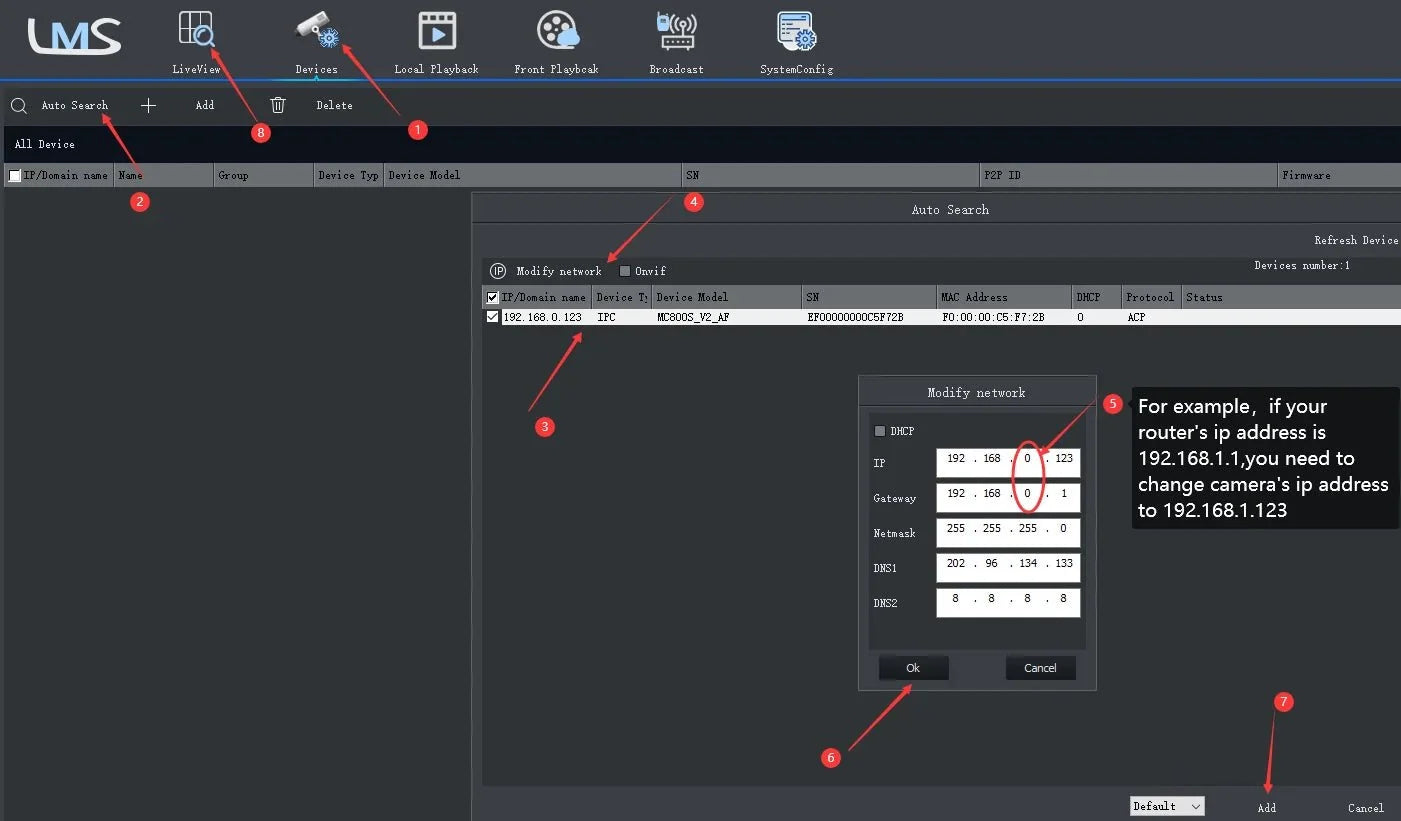The height and width of the screenshot is (821, 1401).
Task: Open Local Playback icon
Action: 437,30
